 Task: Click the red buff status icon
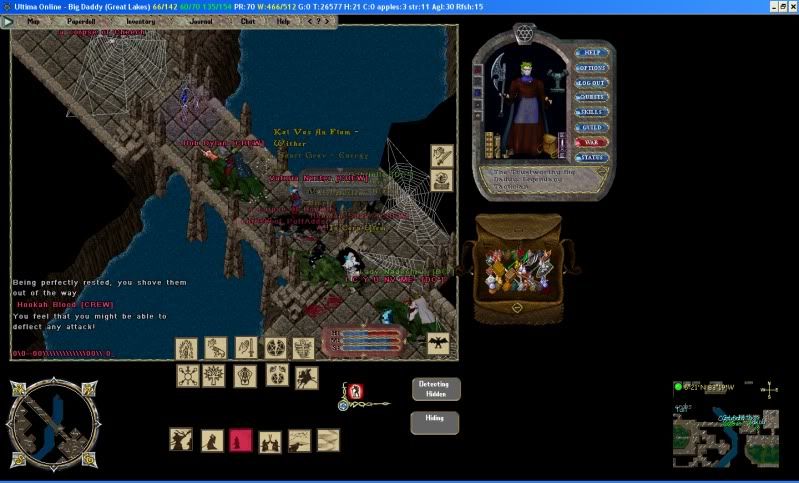pyautogui.click(x=356, y=391)
